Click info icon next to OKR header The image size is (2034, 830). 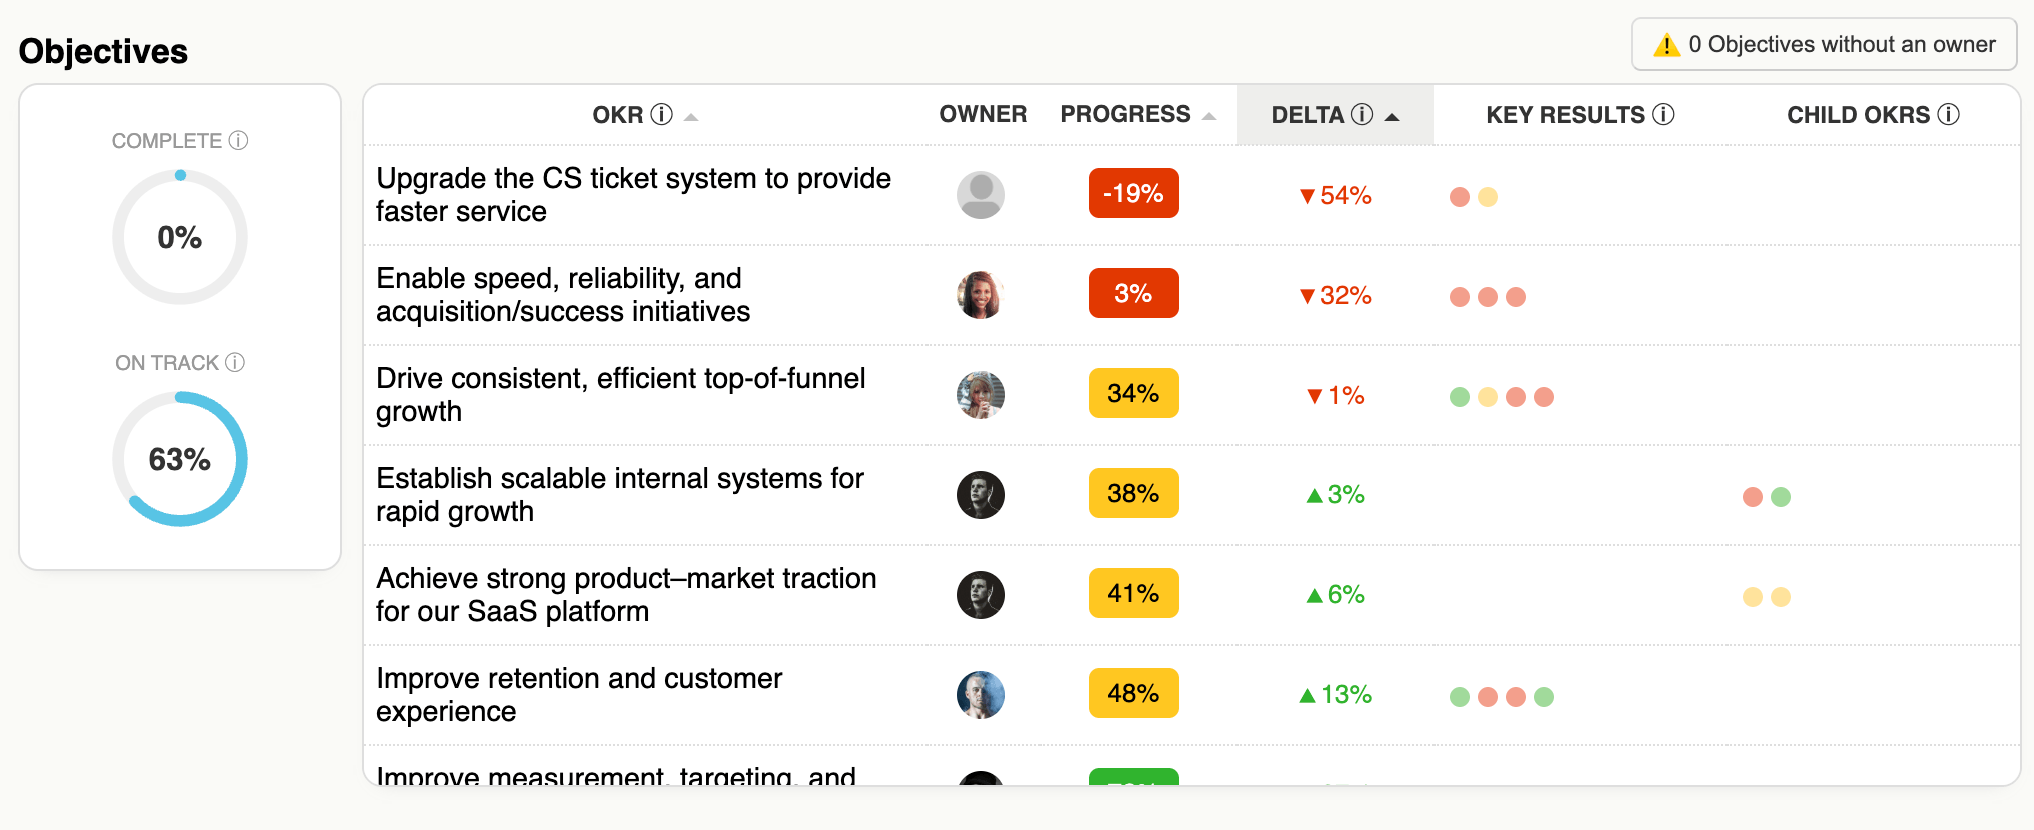tap(661, 114)
